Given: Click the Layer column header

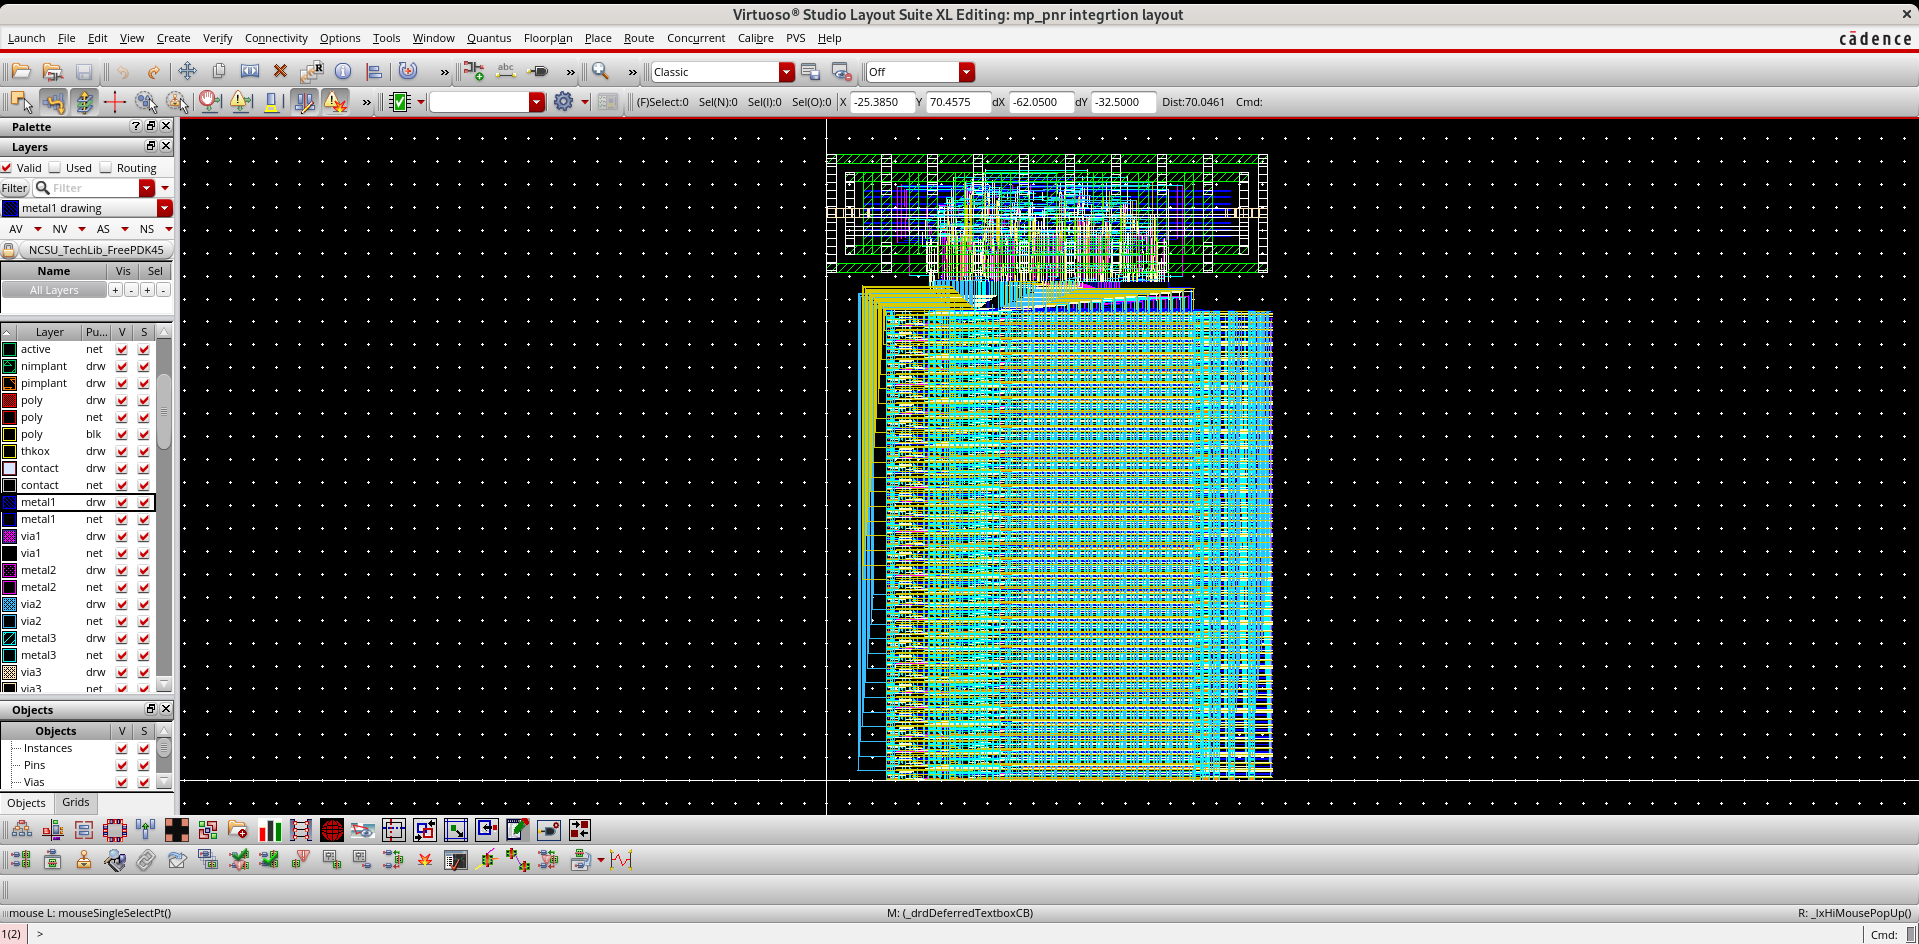Looking at the screenshot, I should pyautogui.click(x=49, y=332).
